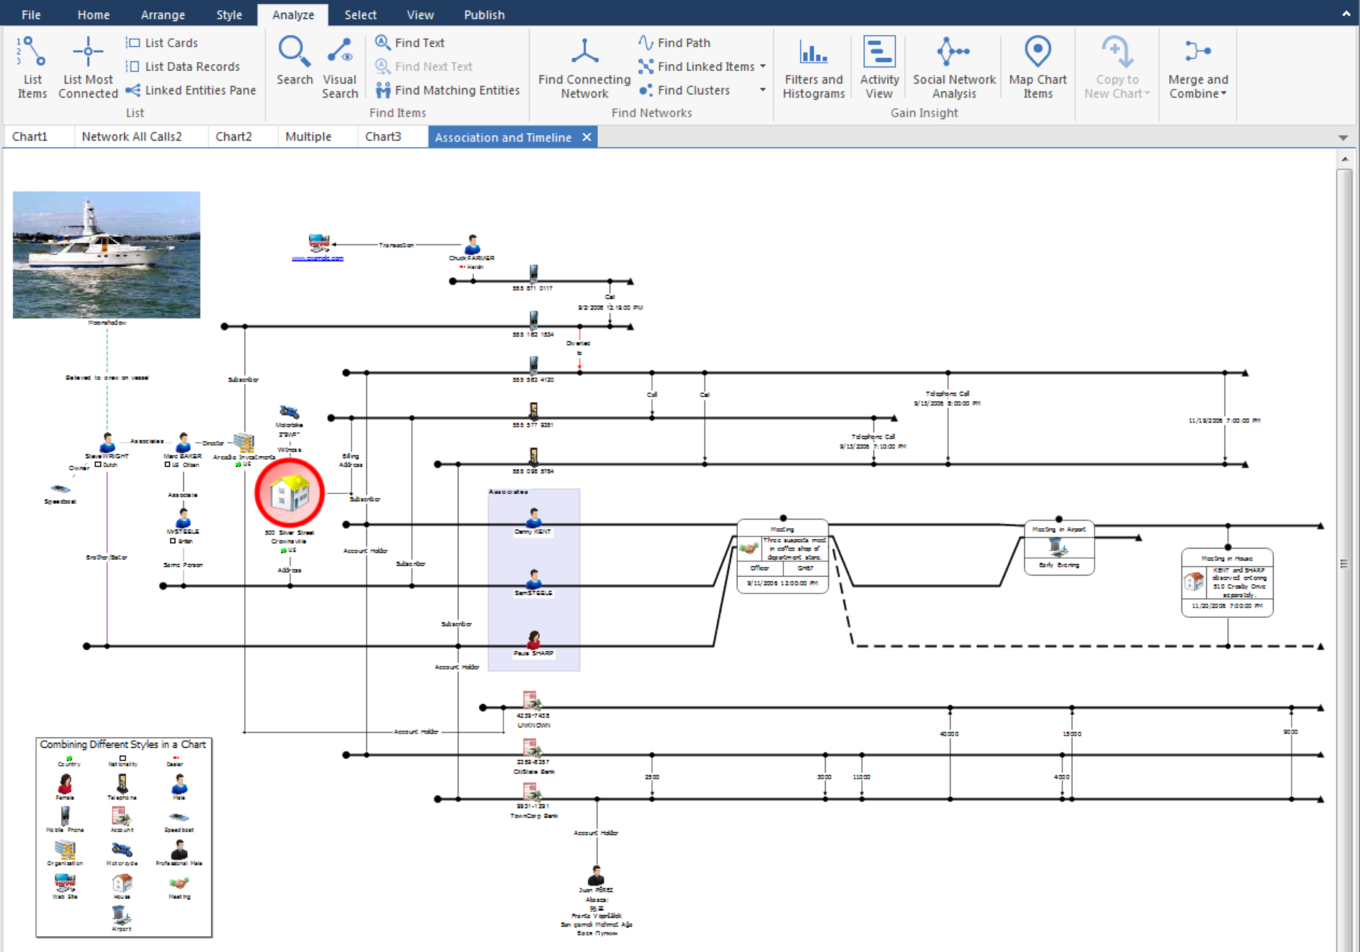The width and height of the screenshot is (1360, 952).
Task: Select the TownCorp Bank account icon
Action: pos(531,794)
